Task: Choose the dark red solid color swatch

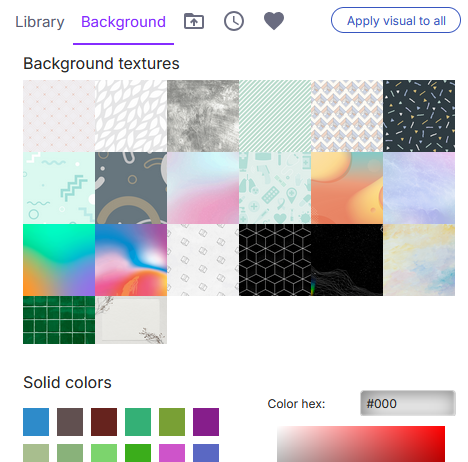Action: (x=104, y=422)
